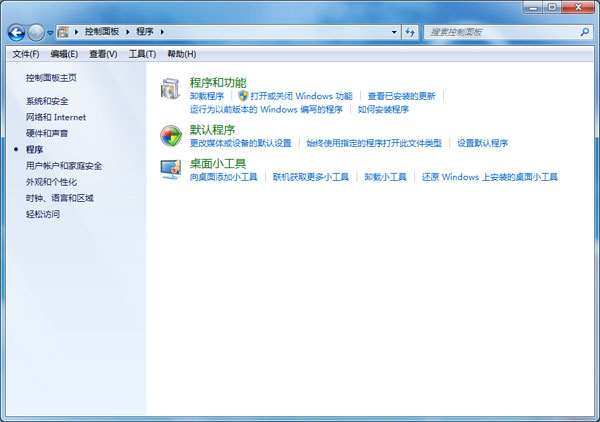Click 更改媒体或设备的默认设置 link
Viewport: 600px width, 422px height.
[241, 143]
